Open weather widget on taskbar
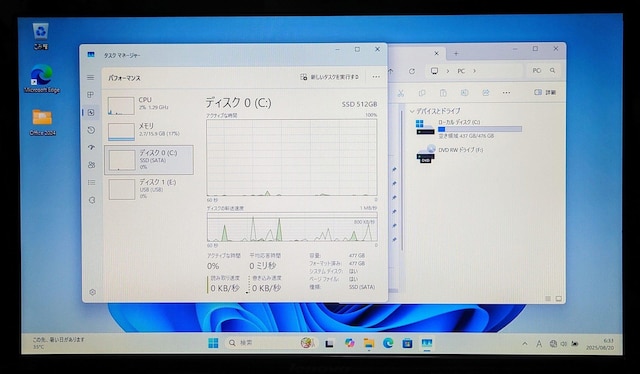Screen dimensions: 640x374 pos(59,343)
